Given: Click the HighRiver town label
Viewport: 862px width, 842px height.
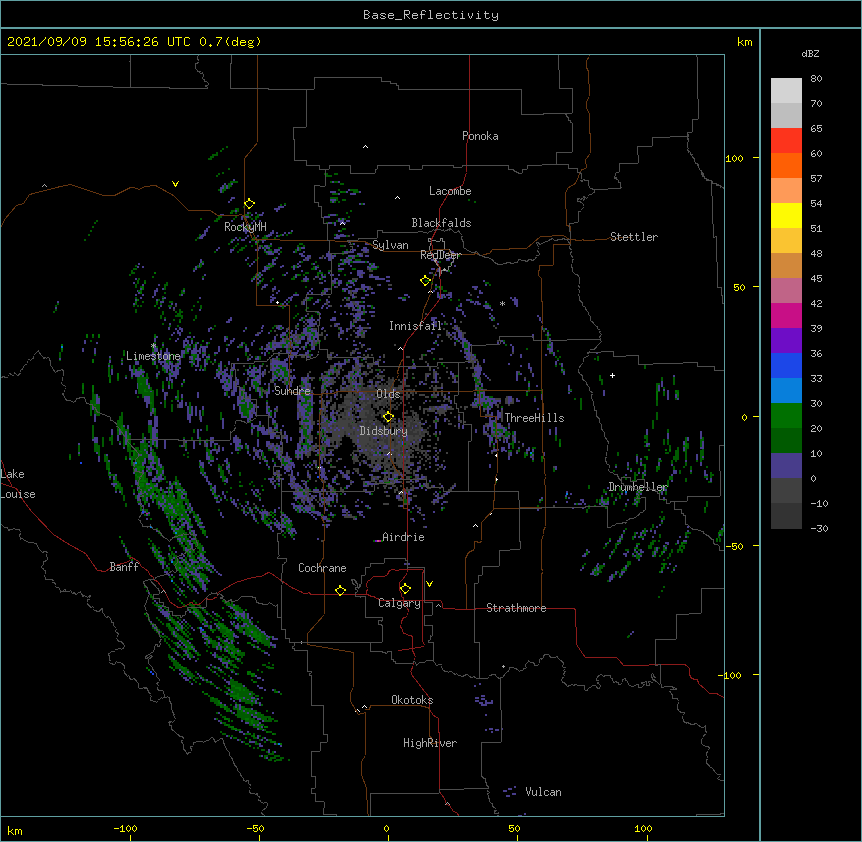Looking at the screenshot, I should pos(430,743).
